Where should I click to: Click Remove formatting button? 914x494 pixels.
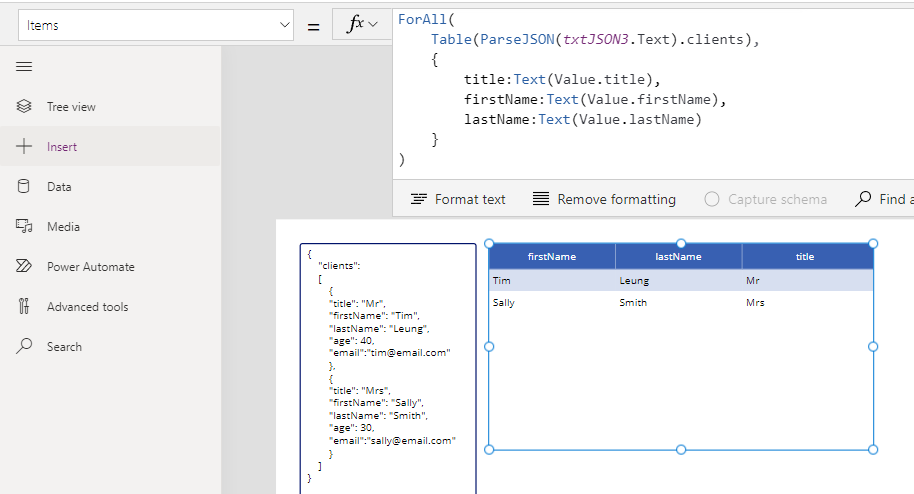click(604, 199)
